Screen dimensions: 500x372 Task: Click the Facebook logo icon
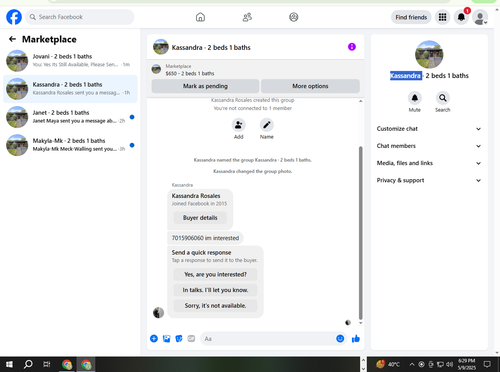coord(14,17)
